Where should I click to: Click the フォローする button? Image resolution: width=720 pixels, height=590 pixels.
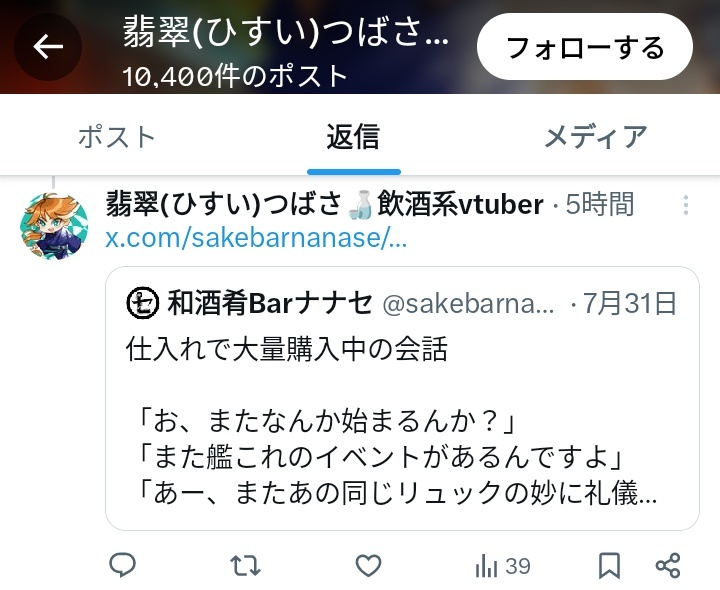585,47
